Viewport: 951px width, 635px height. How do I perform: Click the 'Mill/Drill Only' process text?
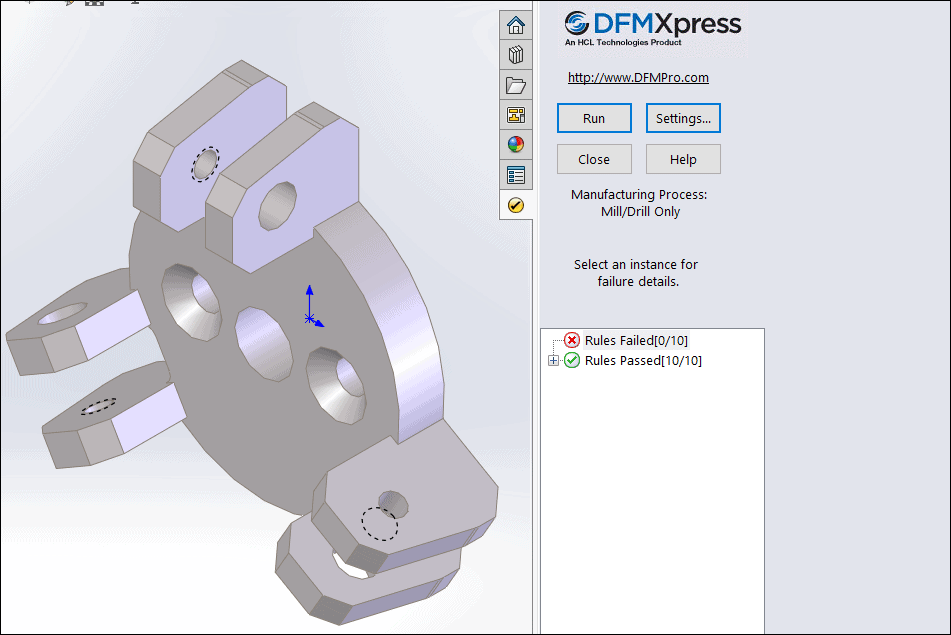(640, 212)
